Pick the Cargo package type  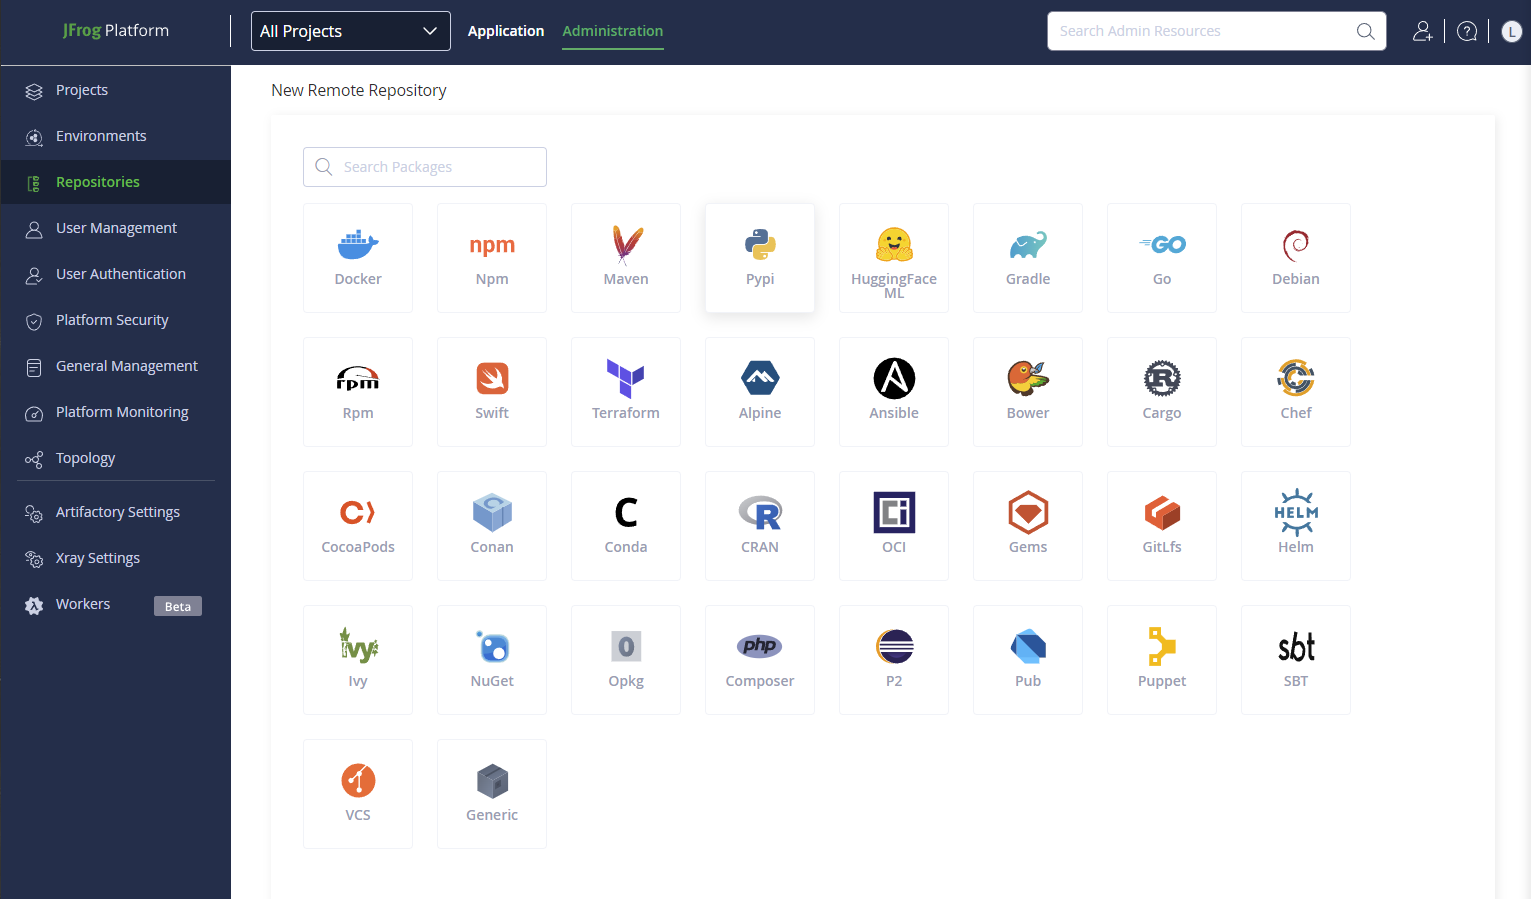pyautogui.click(x=1162, y=392)
